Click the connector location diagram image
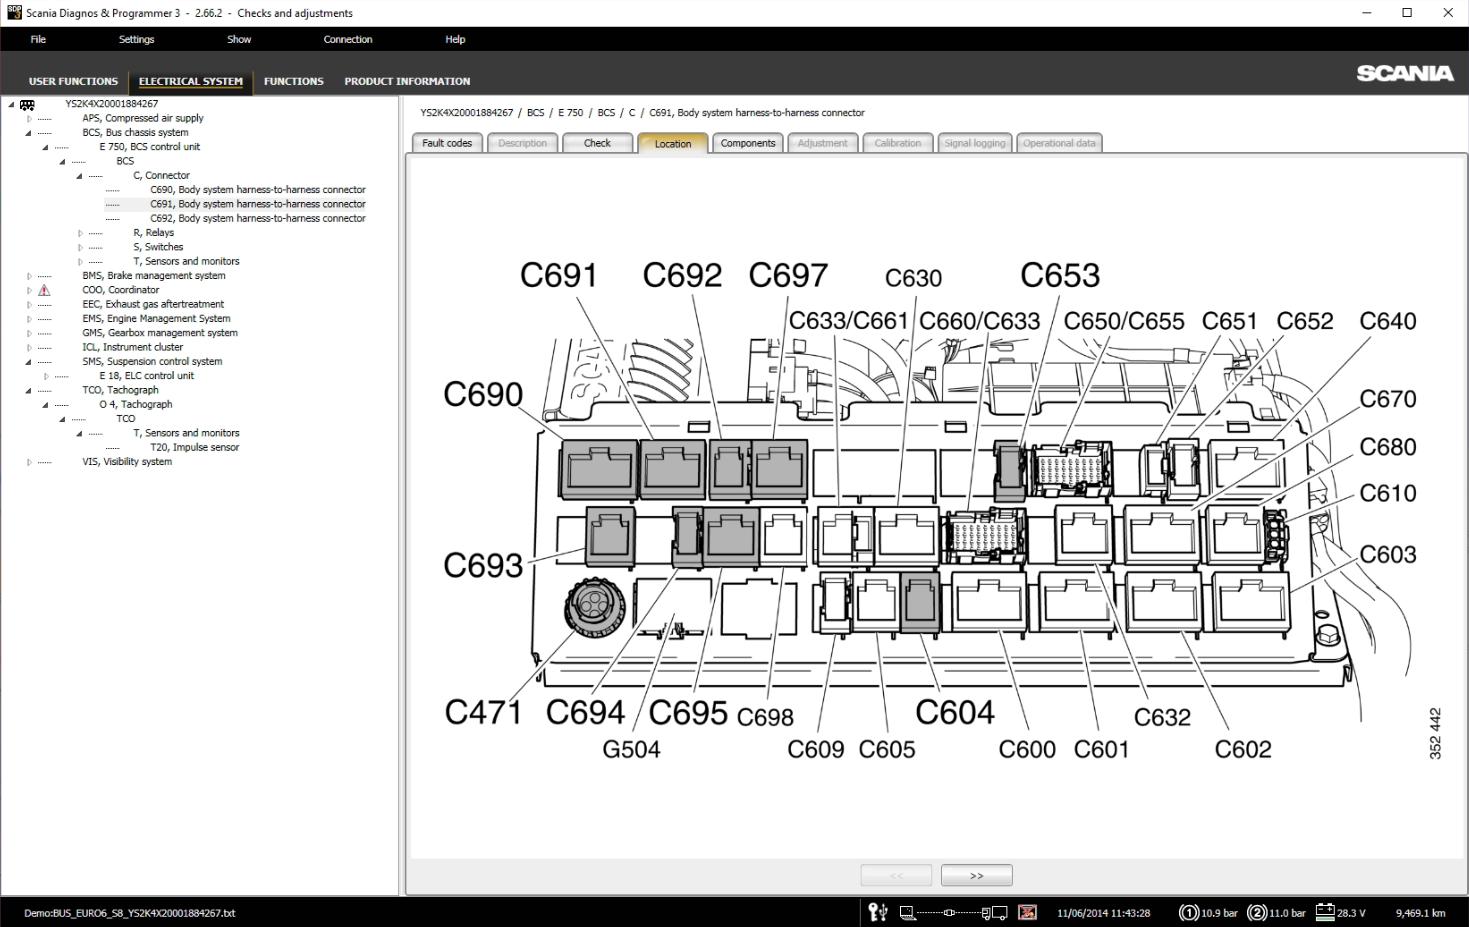Image resolution: width=1469 pixels, height=927 pixels. click(x=931, y=511)
